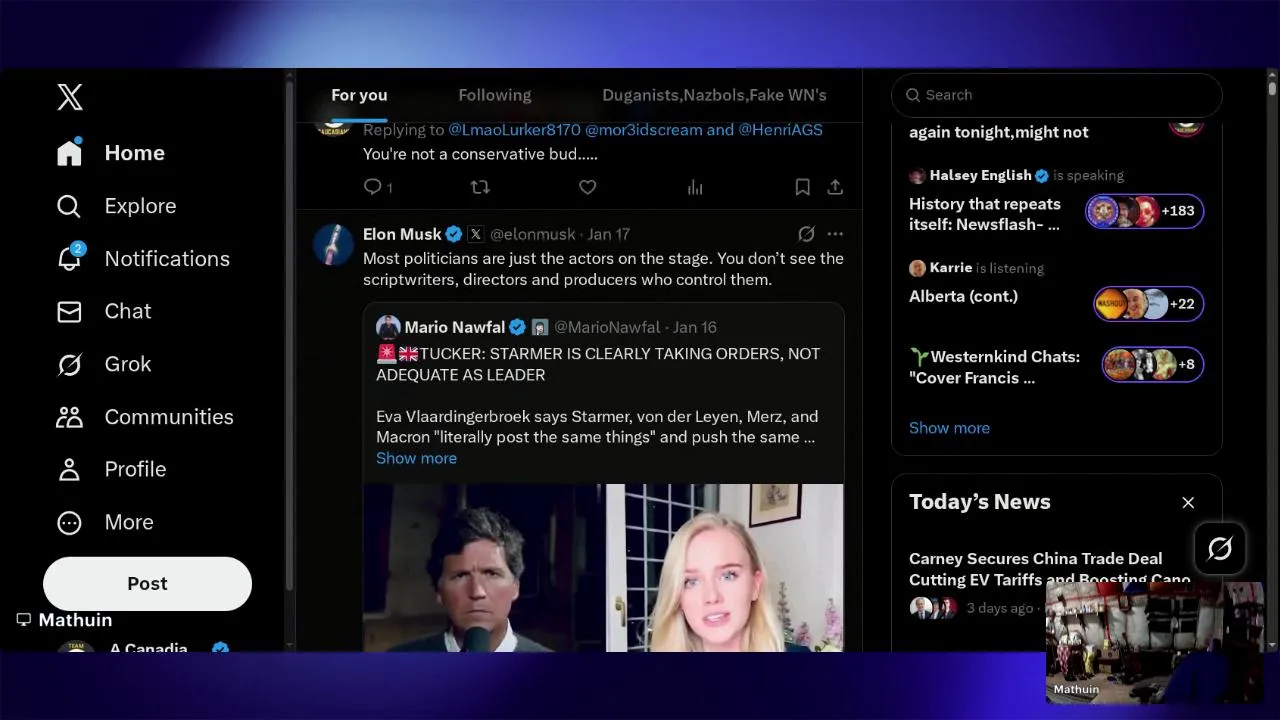Open +183 listeners on Halsey English space

(x=1145, y=211)
